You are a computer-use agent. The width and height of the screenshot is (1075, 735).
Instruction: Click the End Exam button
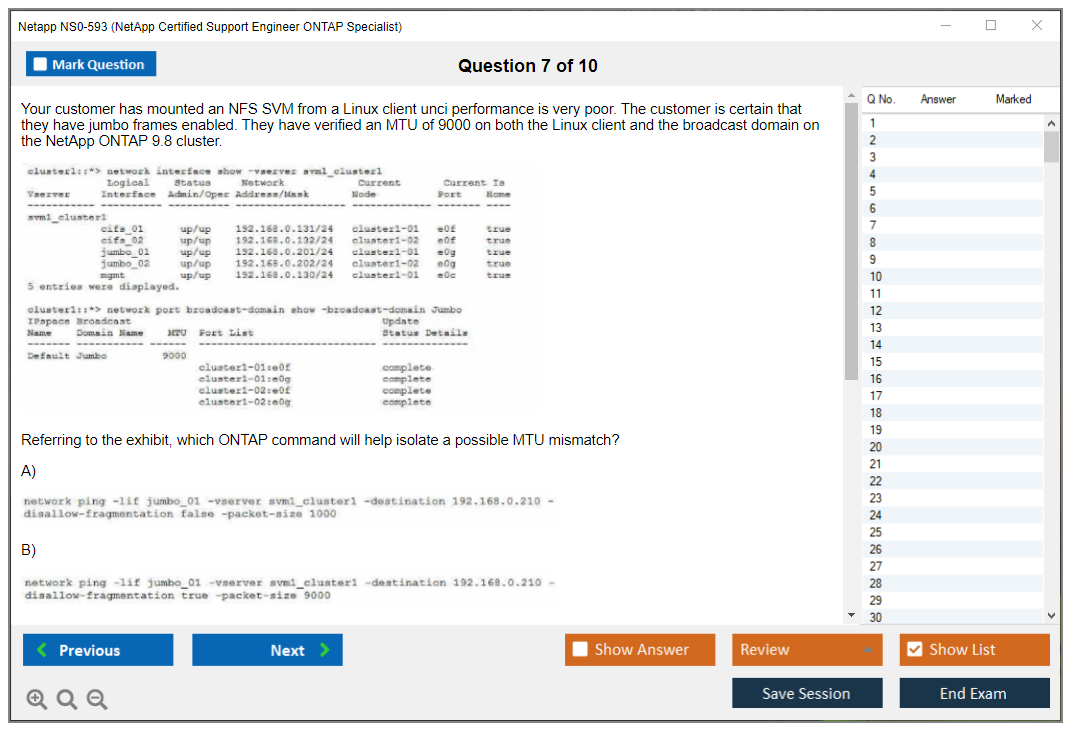(x=974, y=693)
